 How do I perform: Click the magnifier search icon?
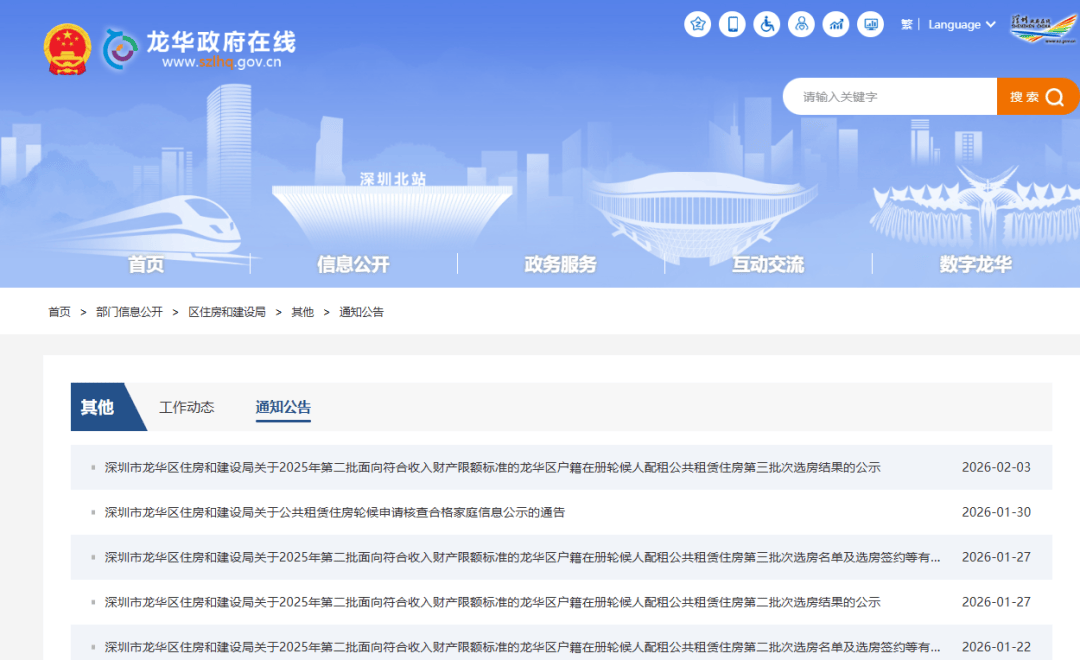[x=1055, y=96]
